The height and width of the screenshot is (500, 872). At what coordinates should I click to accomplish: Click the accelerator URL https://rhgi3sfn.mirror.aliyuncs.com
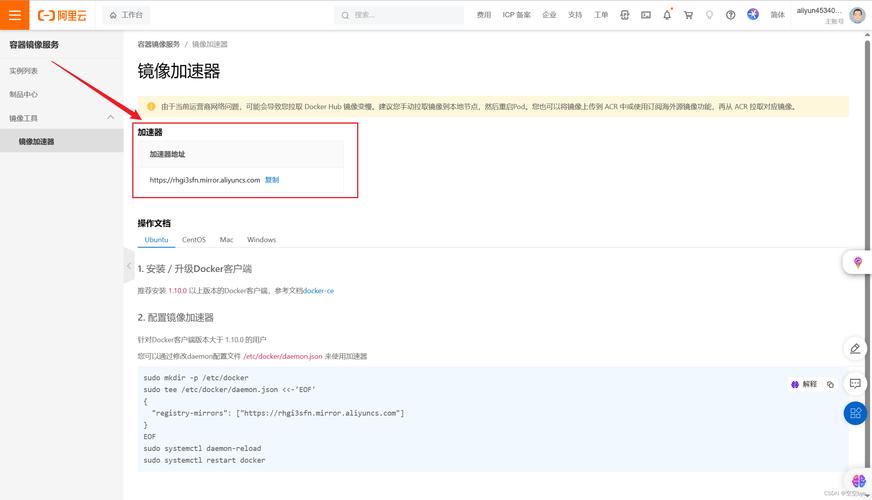[x=205, y=180]
